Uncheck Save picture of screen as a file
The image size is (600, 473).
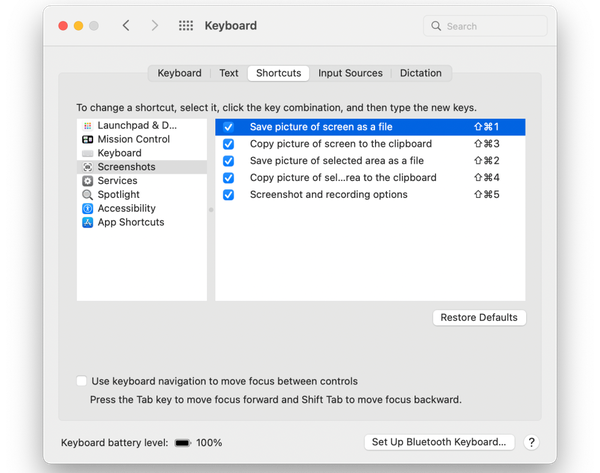coord(229,127)
